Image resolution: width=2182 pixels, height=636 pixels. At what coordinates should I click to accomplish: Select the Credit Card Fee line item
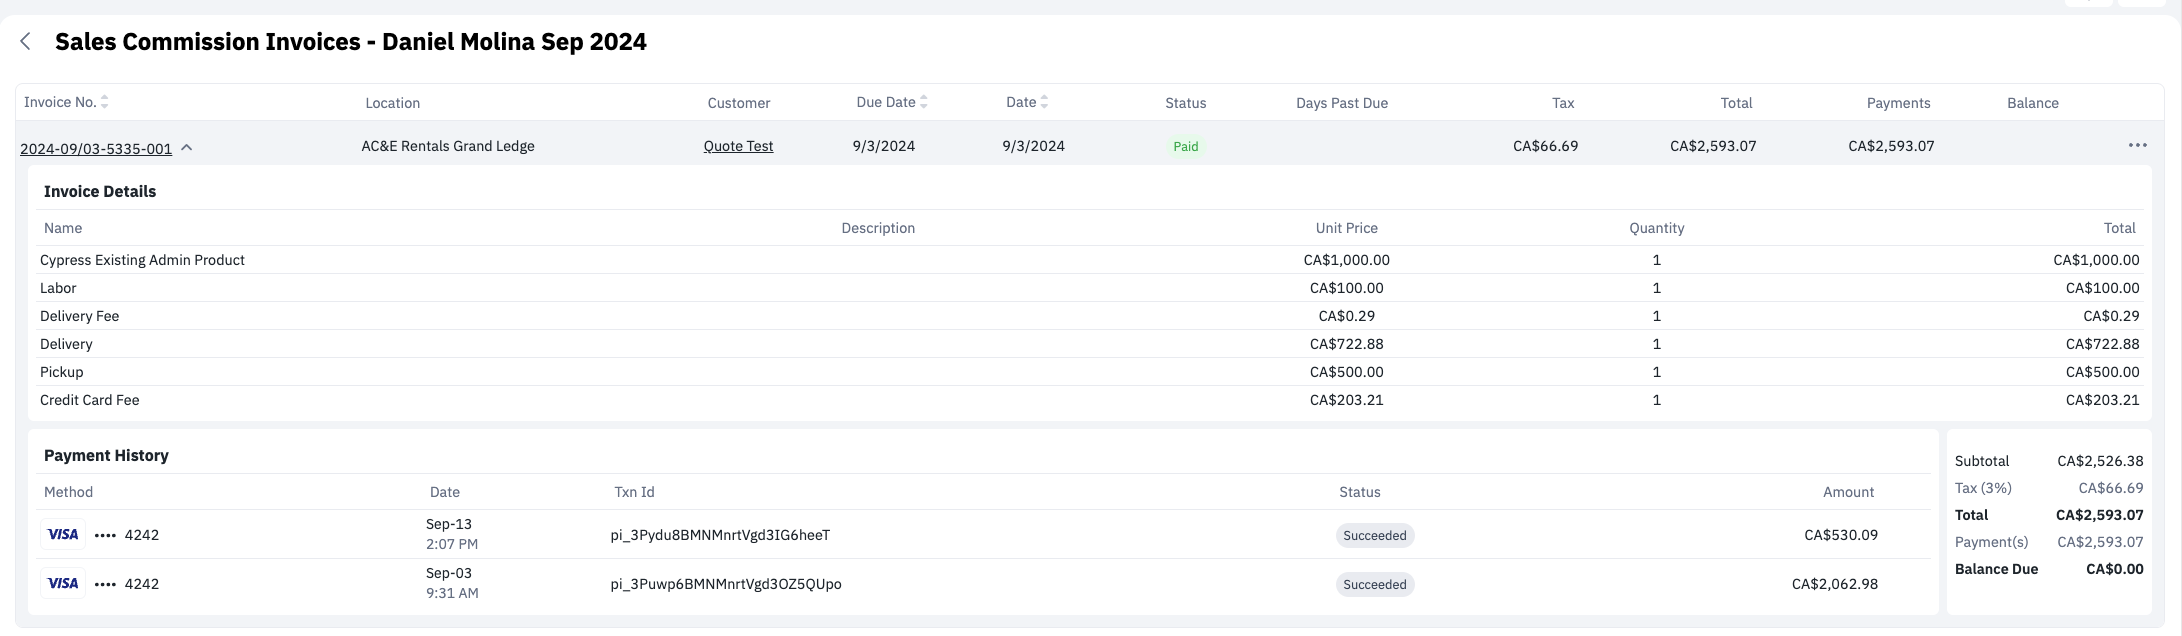90,400
